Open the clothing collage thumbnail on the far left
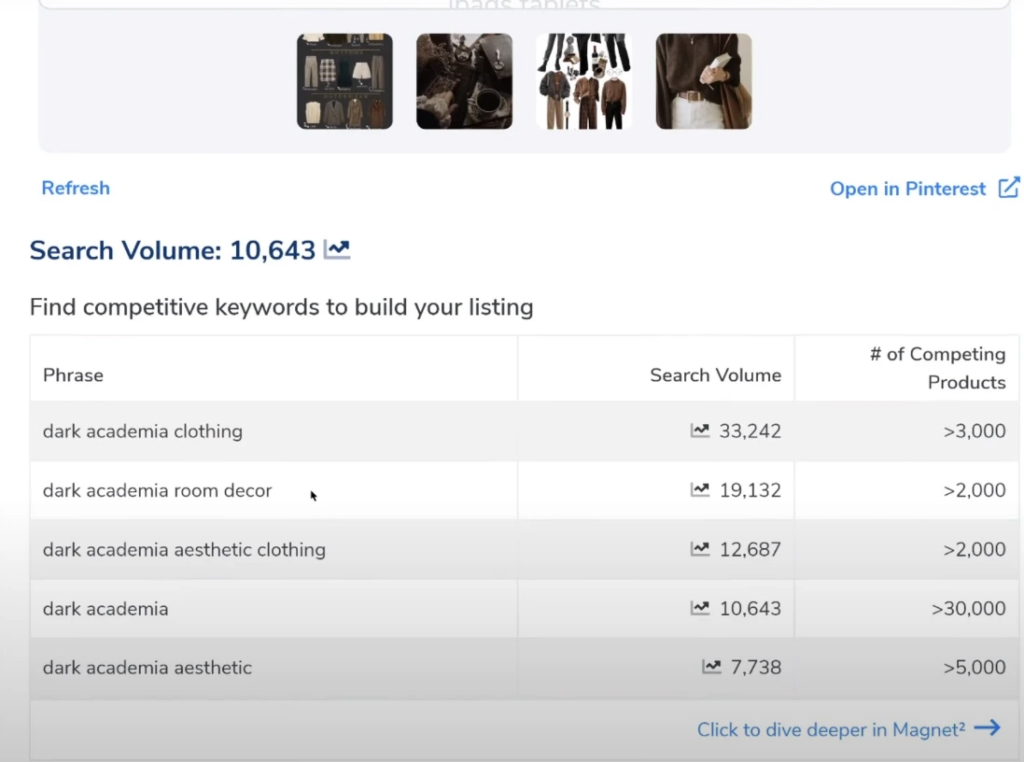Viewport: 1024px width, 762px height. click(x=344, y=81)
